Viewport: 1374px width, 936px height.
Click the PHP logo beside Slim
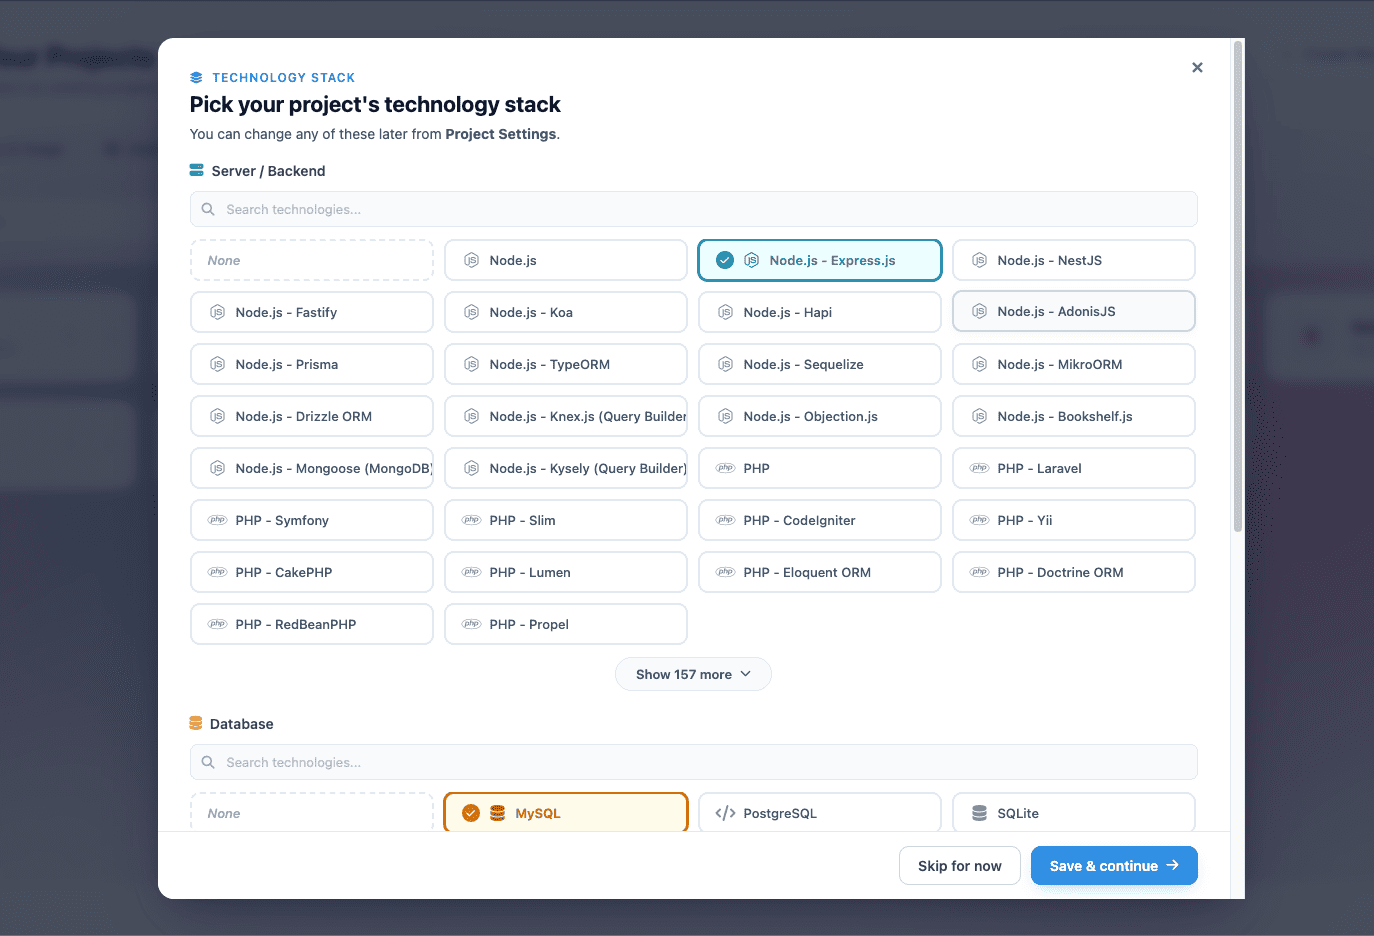[x=471, y=520]
